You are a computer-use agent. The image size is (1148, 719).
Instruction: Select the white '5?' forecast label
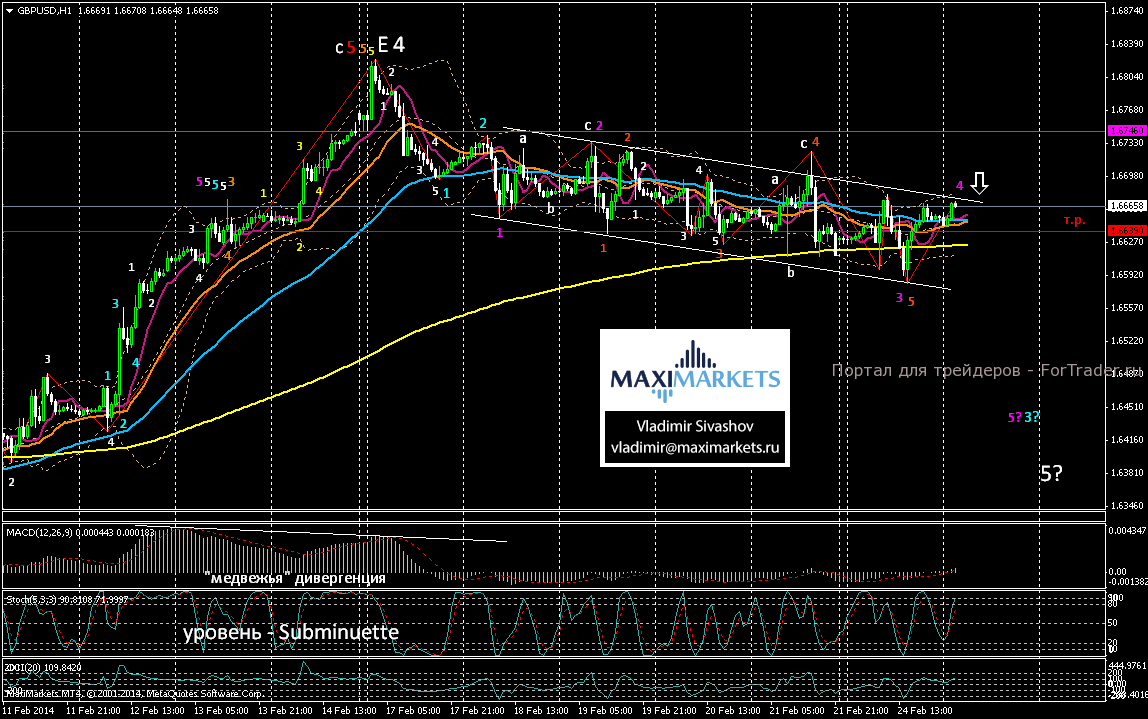[x=1050, y=474]
